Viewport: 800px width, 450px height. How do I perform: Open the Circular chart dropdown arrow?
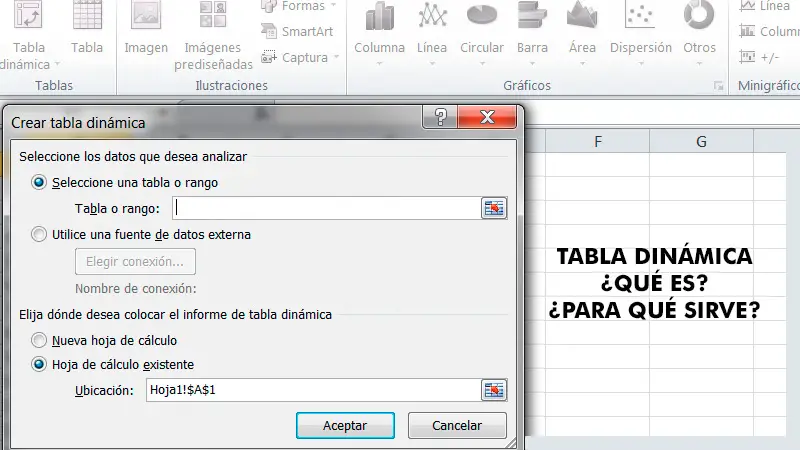482,64
